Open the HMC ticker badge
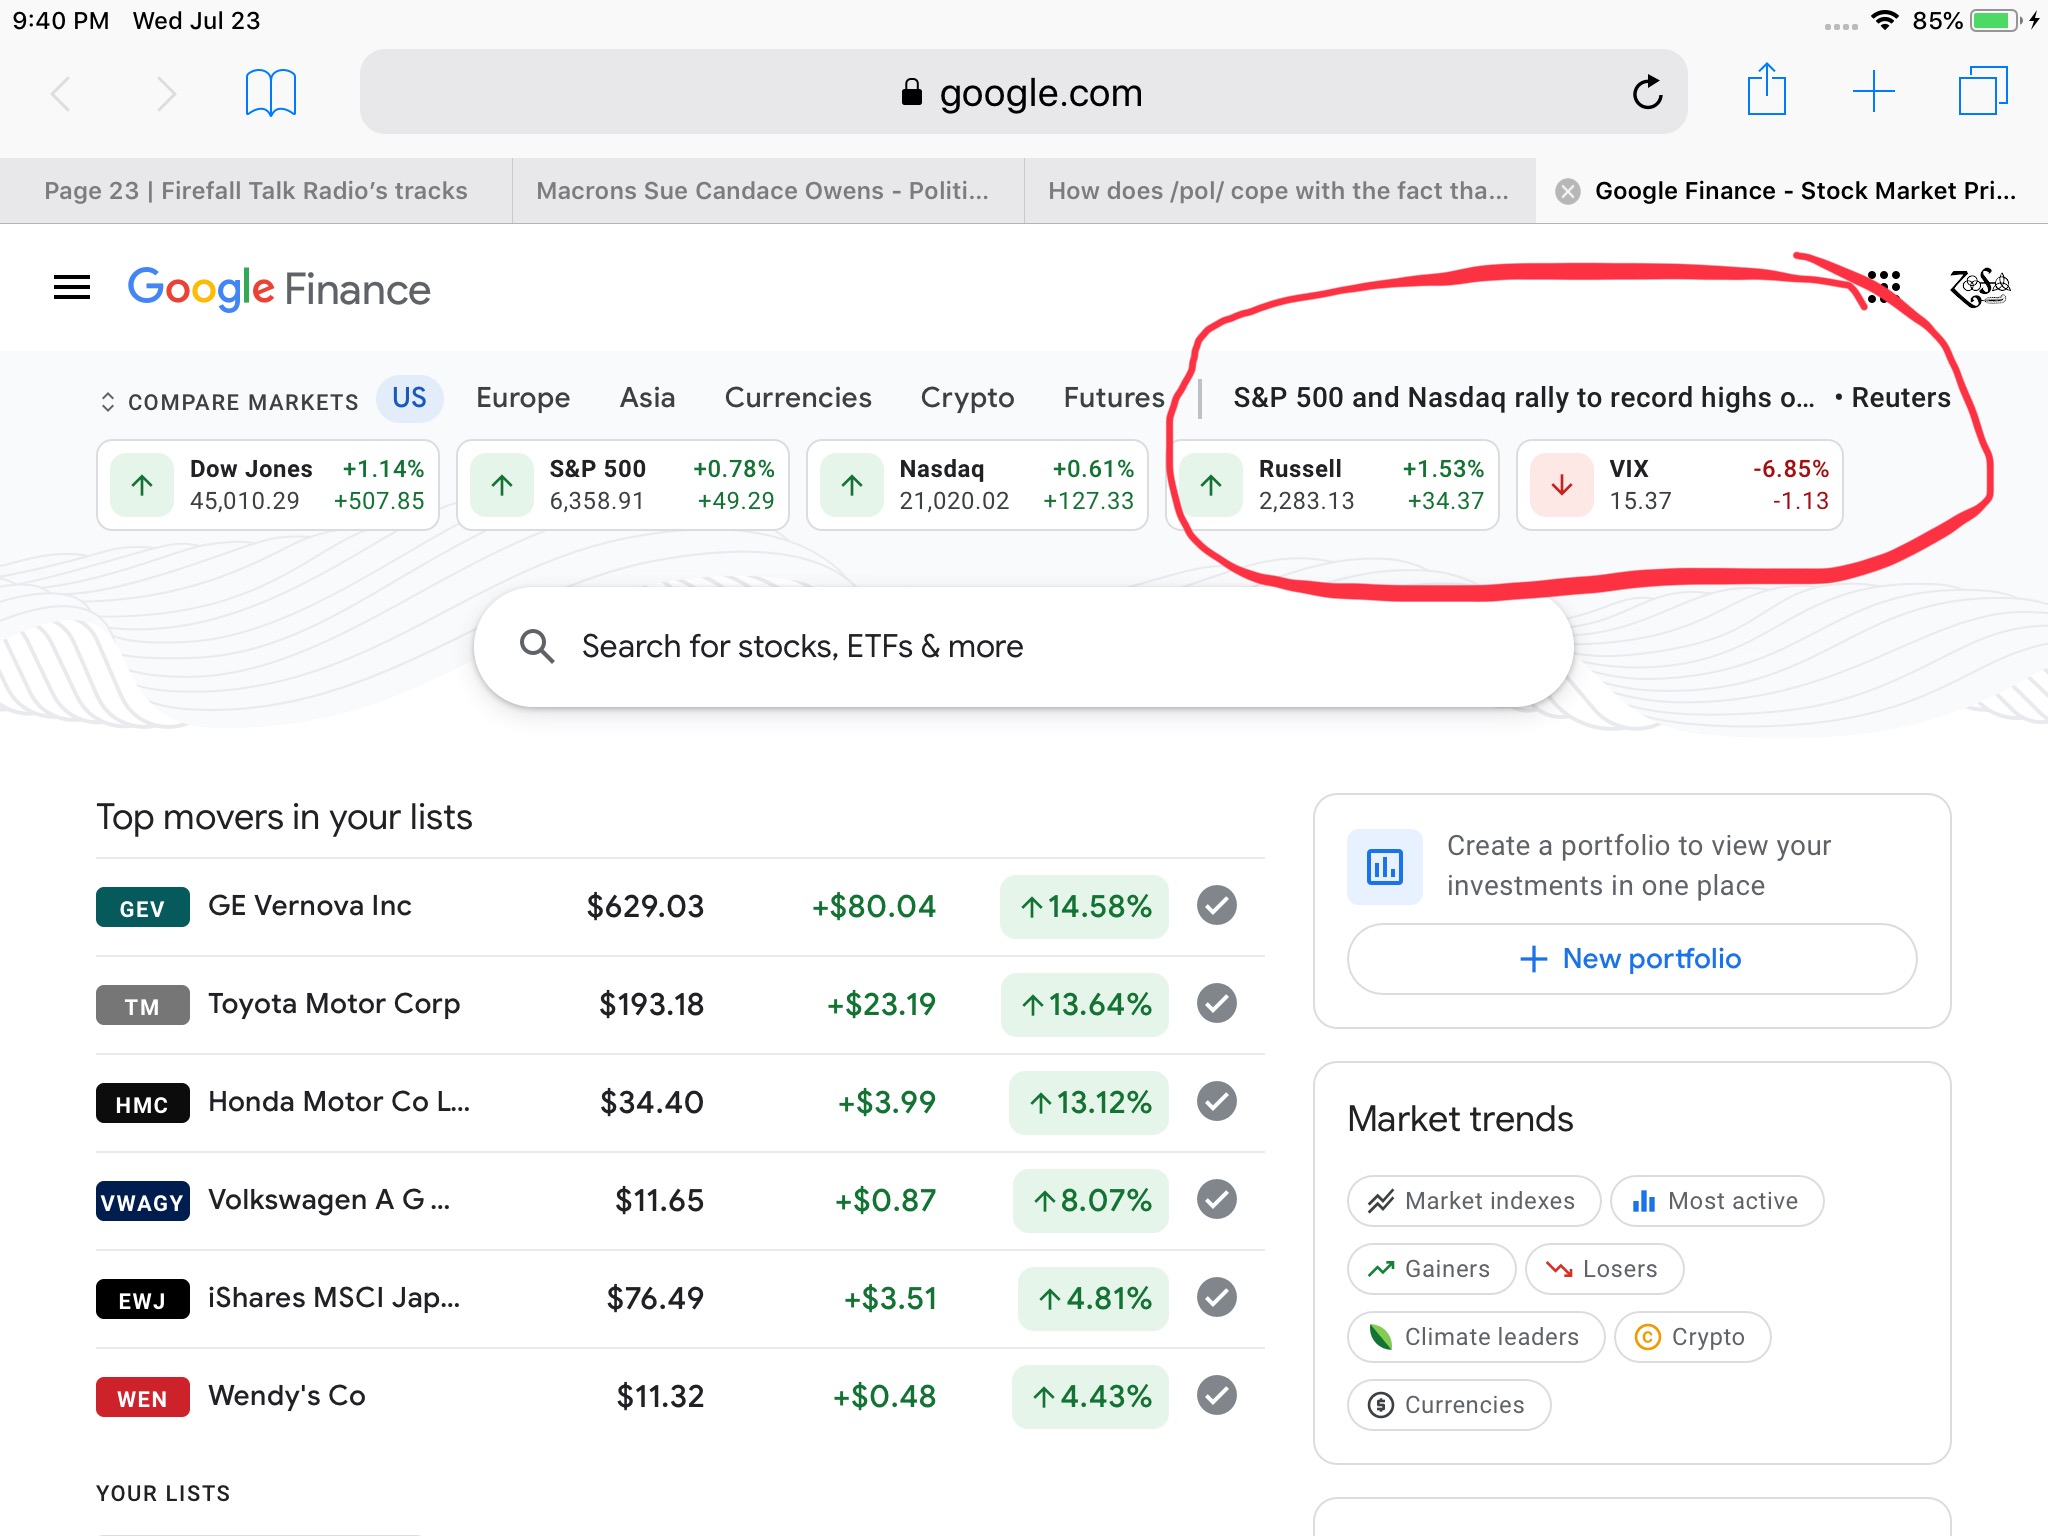The height and width of the screenshot is (1536, 2048). [x=142, y=1103]
